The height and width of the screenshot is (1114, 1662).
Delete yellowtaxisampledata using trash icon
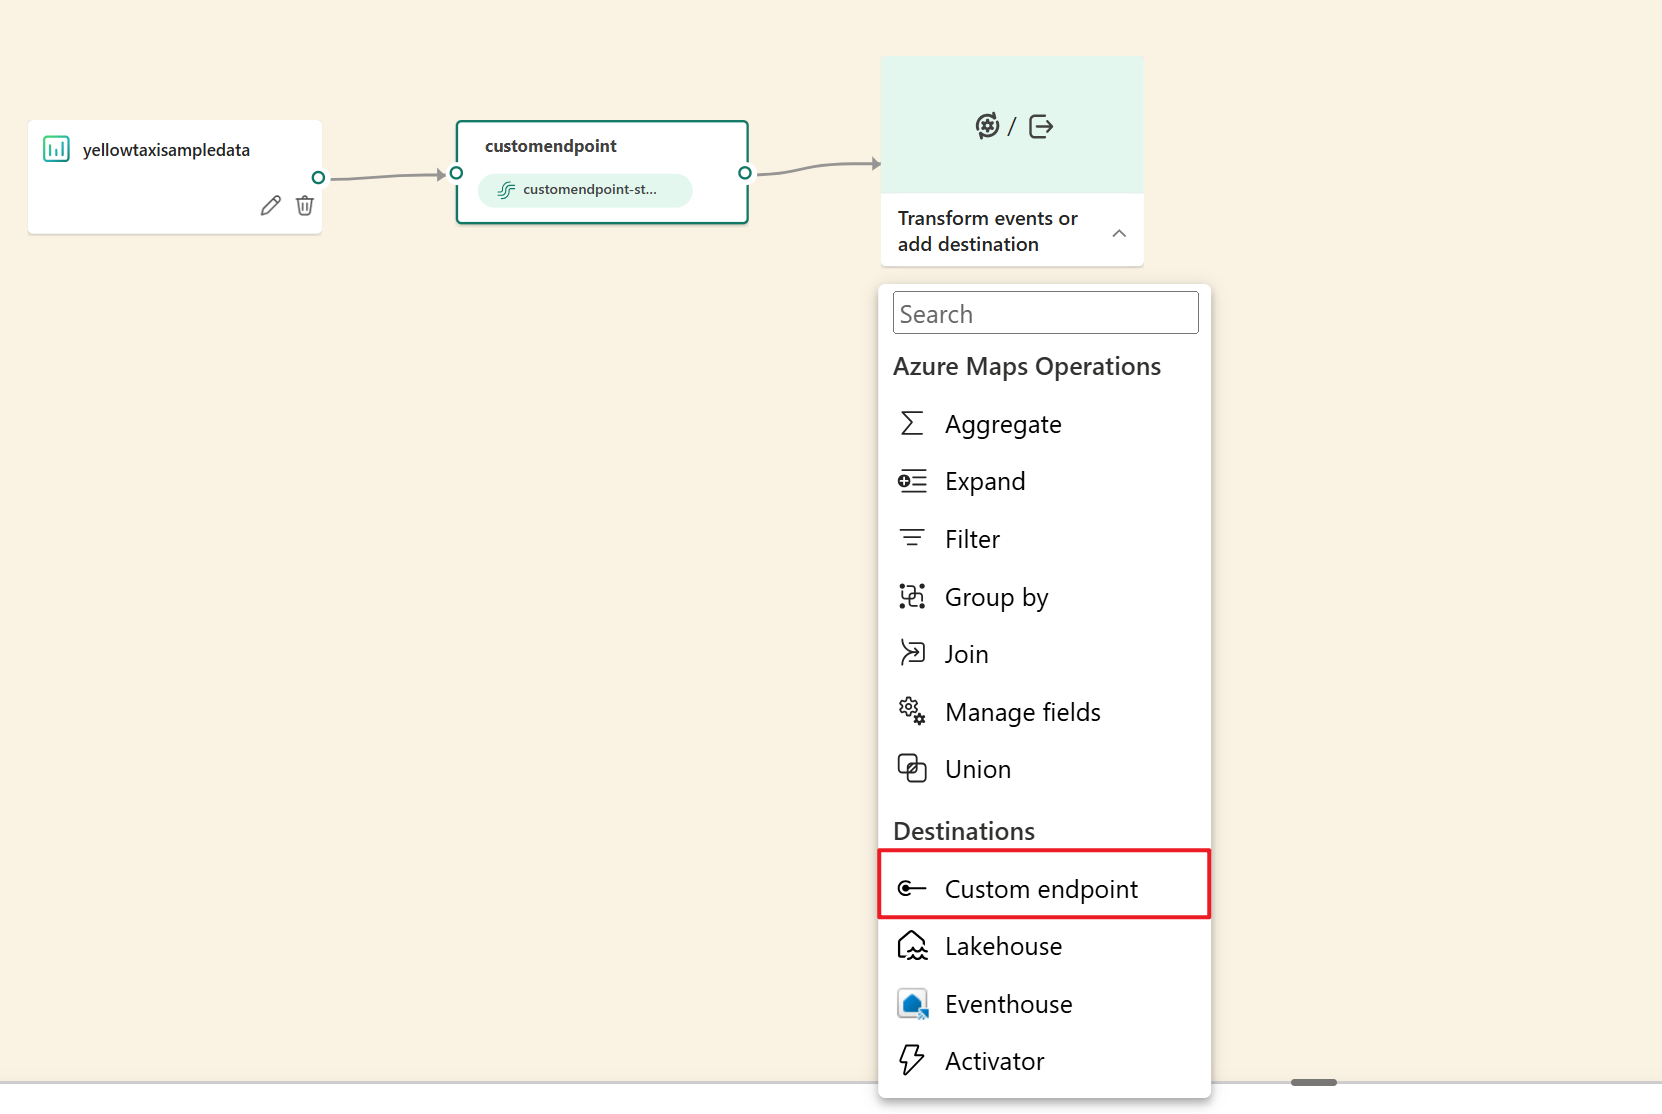[x=305, y=206]
